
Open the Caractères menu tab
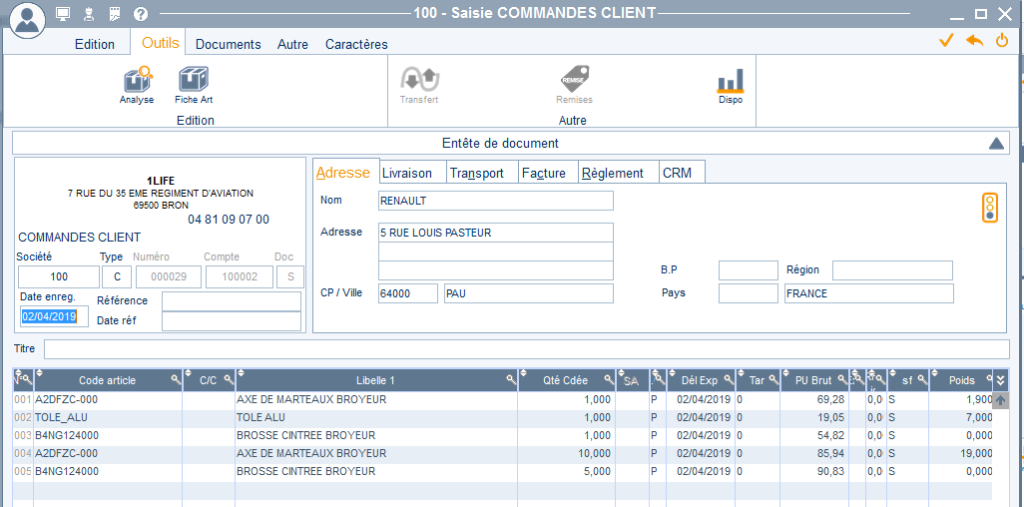pyautogui.click(x=357, y=44)
